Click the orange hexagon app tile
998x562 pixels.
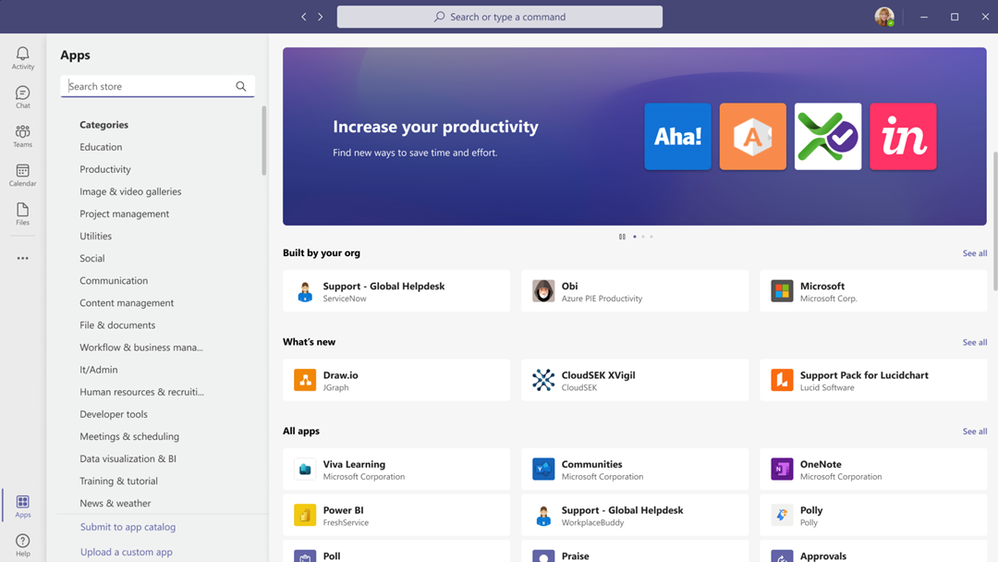pyautogui.click(x=752, y=136)
